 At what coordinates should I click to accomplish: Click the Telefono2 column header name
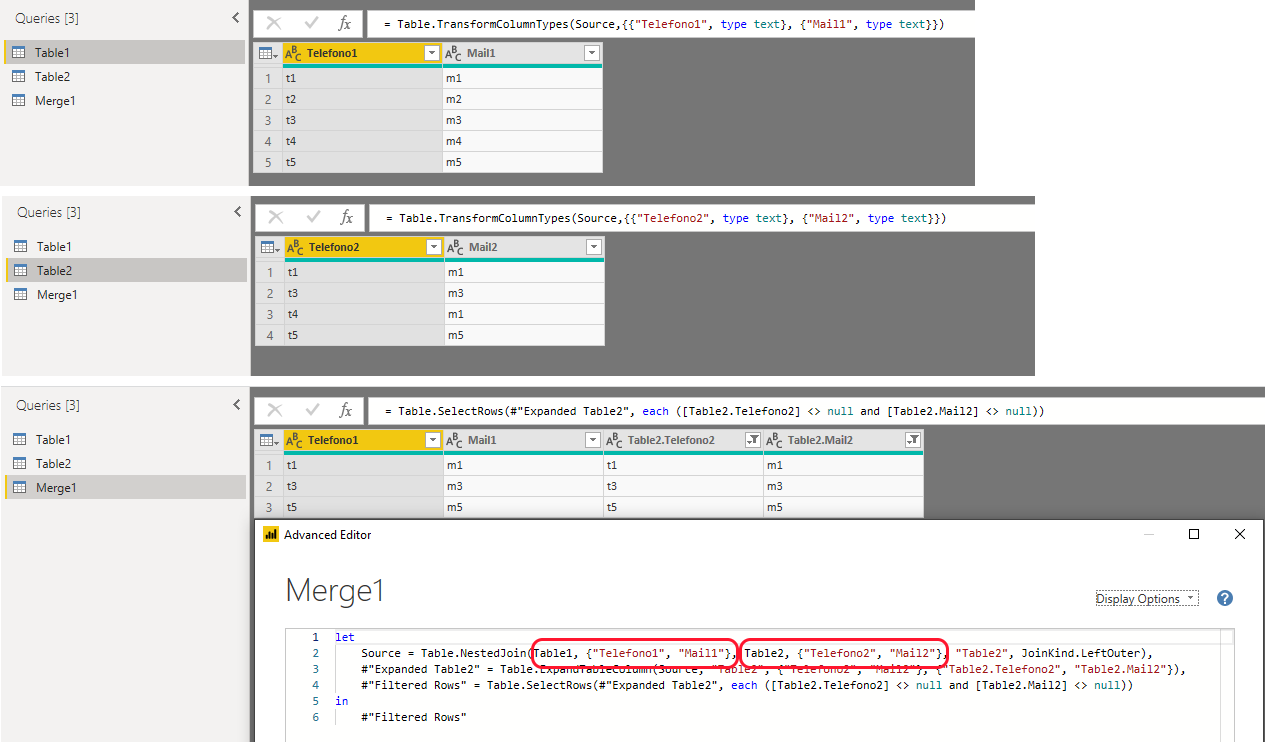(x=333, y=247)
